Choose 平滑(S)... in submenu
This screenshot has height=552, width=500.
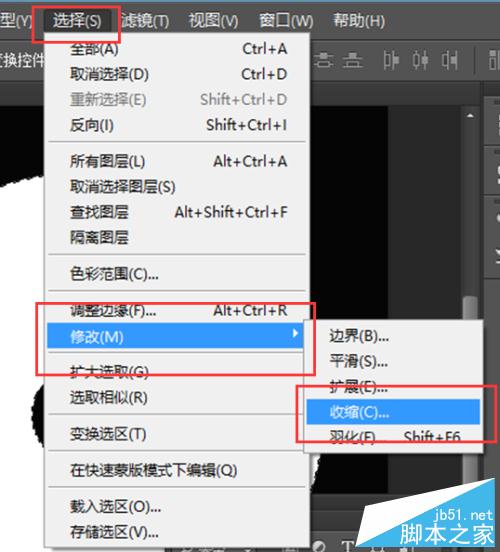[x=393, y=361]
